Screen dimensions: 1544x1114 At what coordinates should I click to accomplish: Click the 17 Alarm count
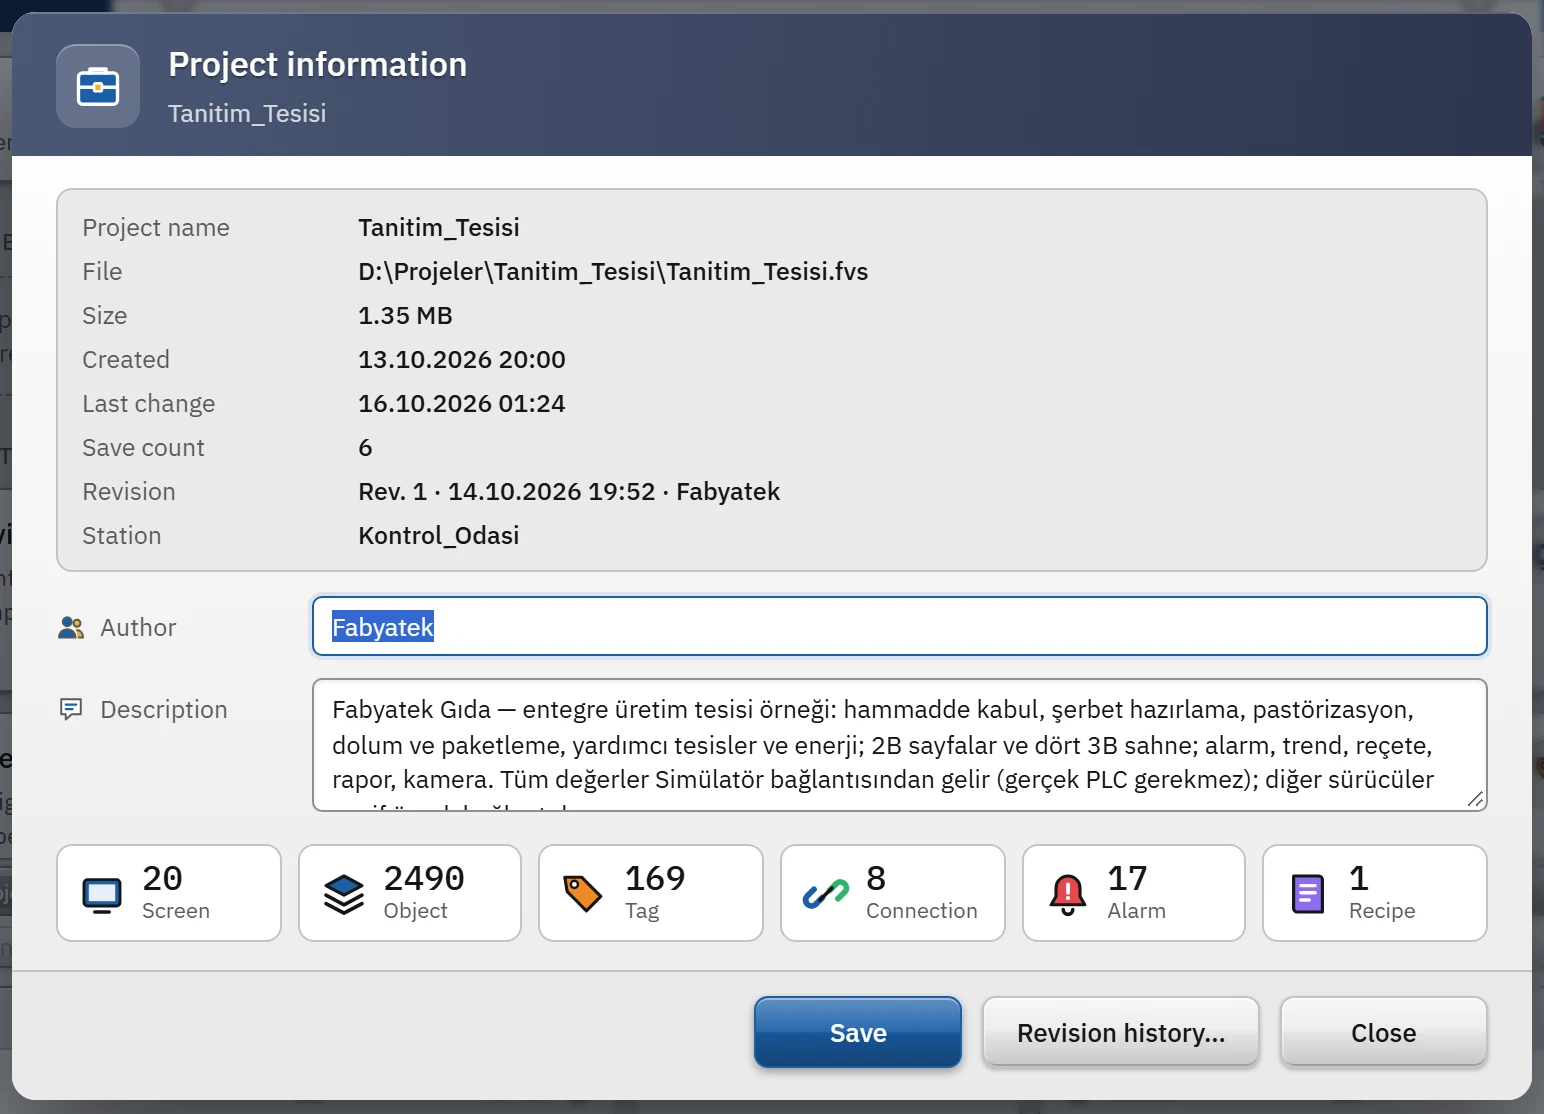click(x=1127, y=878)
